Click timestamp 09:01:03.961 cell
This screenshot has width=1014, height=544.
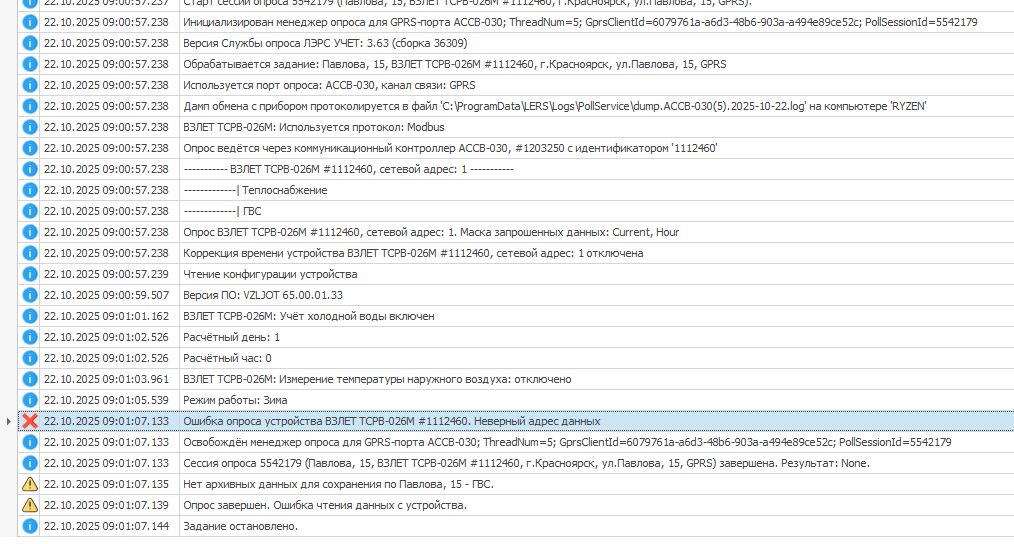tap(106, 379)
